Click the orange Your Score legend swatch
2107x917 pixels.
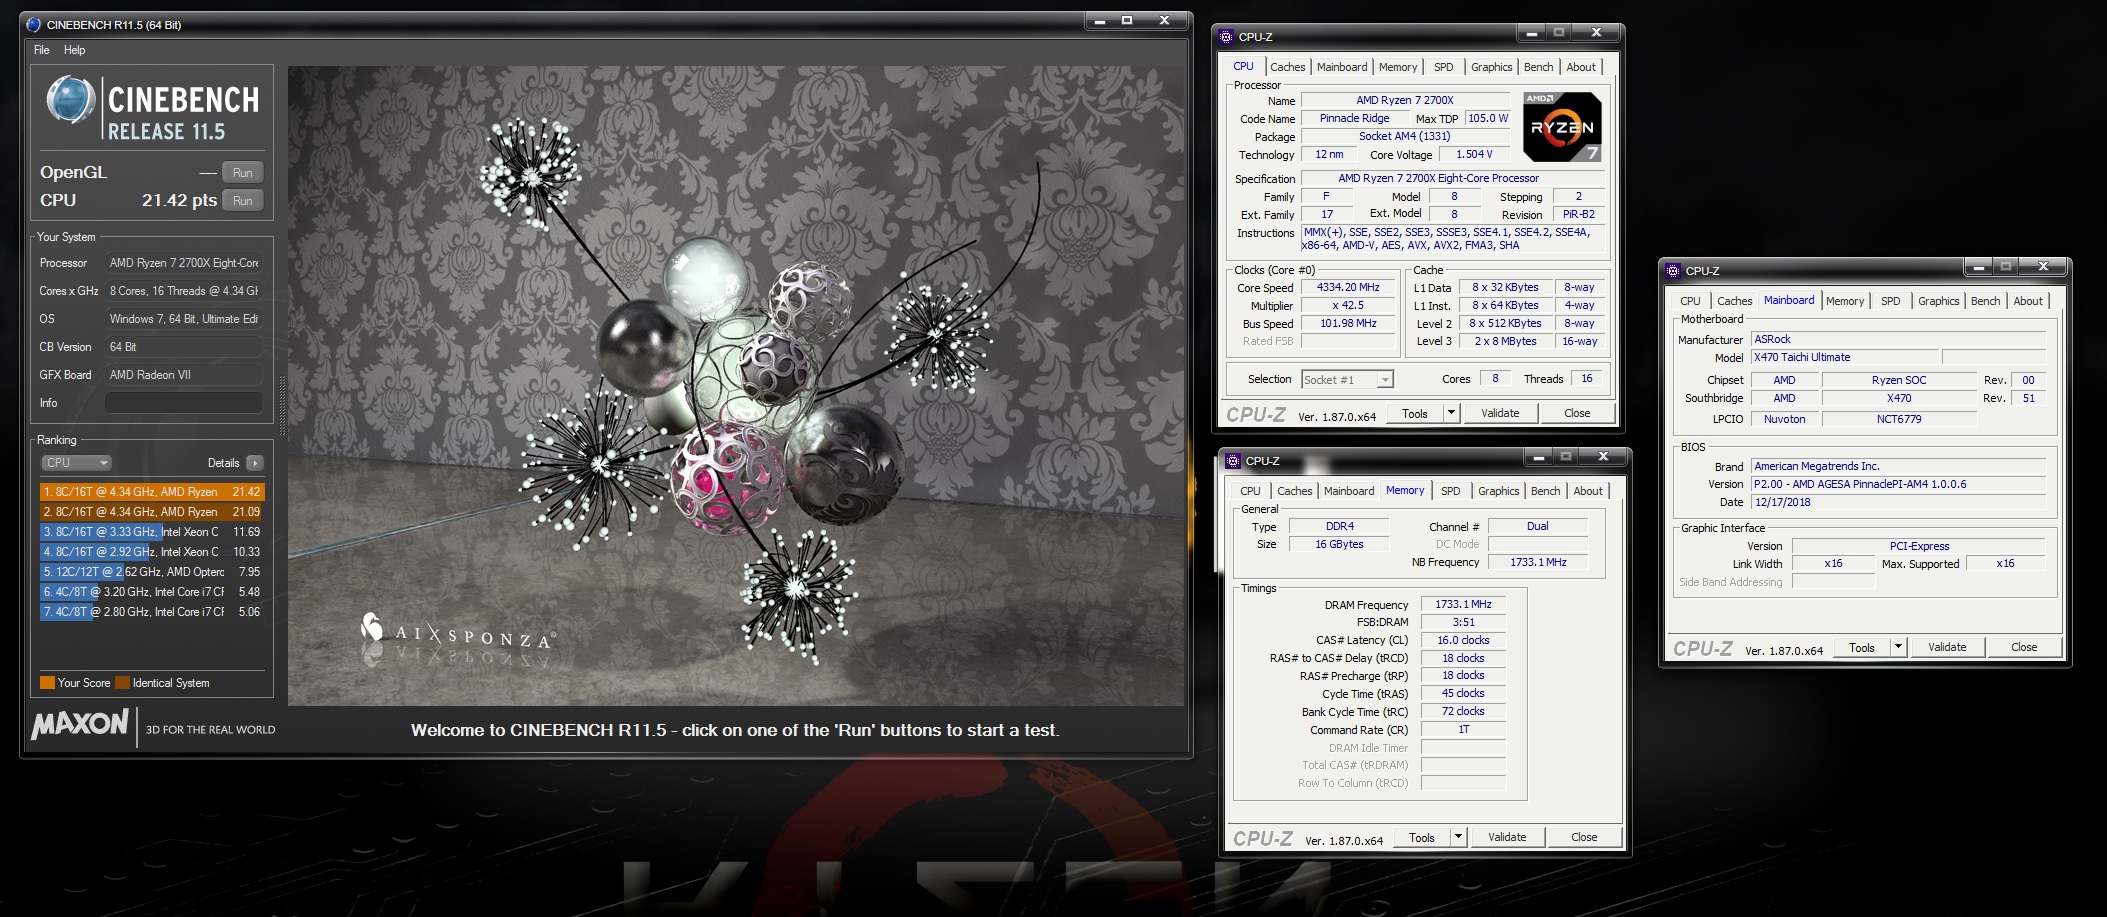(47, 683)
